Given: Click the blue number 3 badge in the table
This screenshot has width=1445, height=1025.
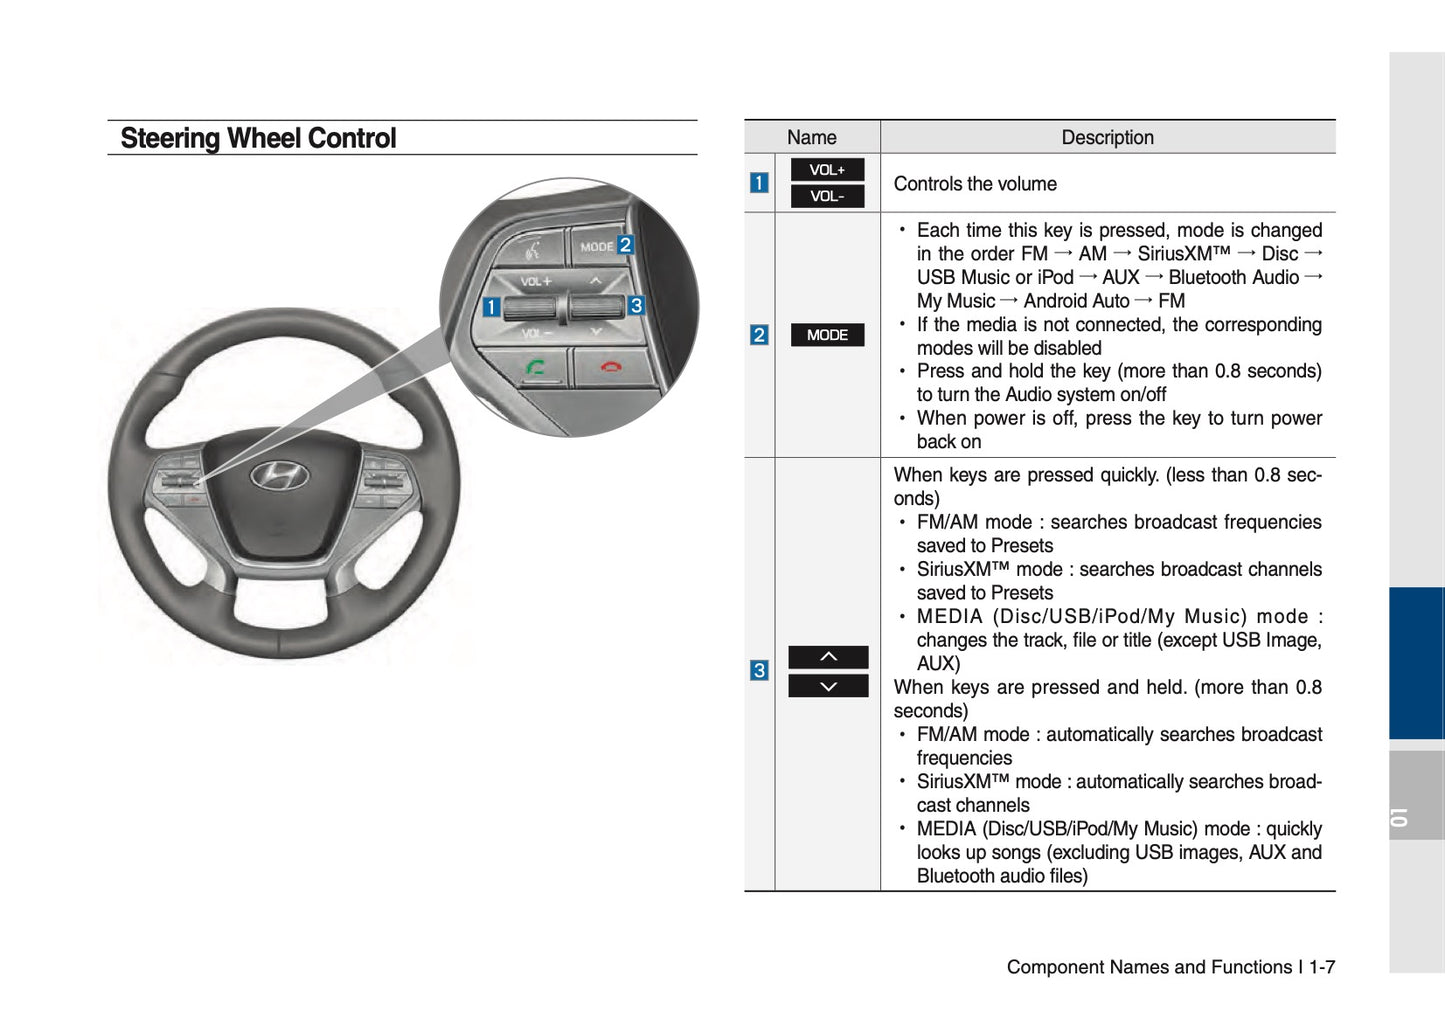Looking at the screenshot, I should 759,670.
